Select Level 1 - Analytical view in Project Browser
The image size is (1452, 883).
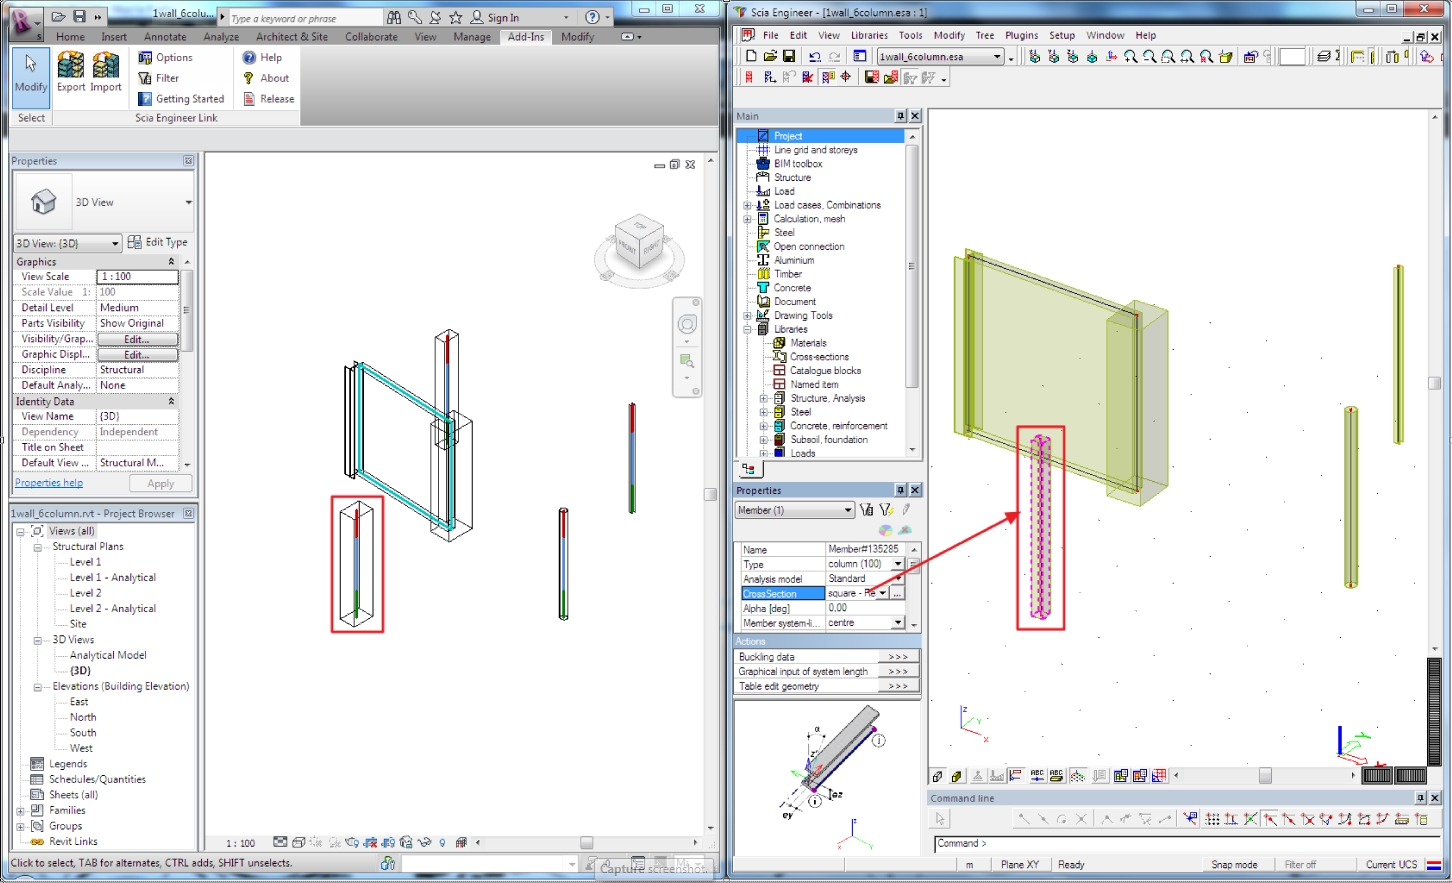113,578
